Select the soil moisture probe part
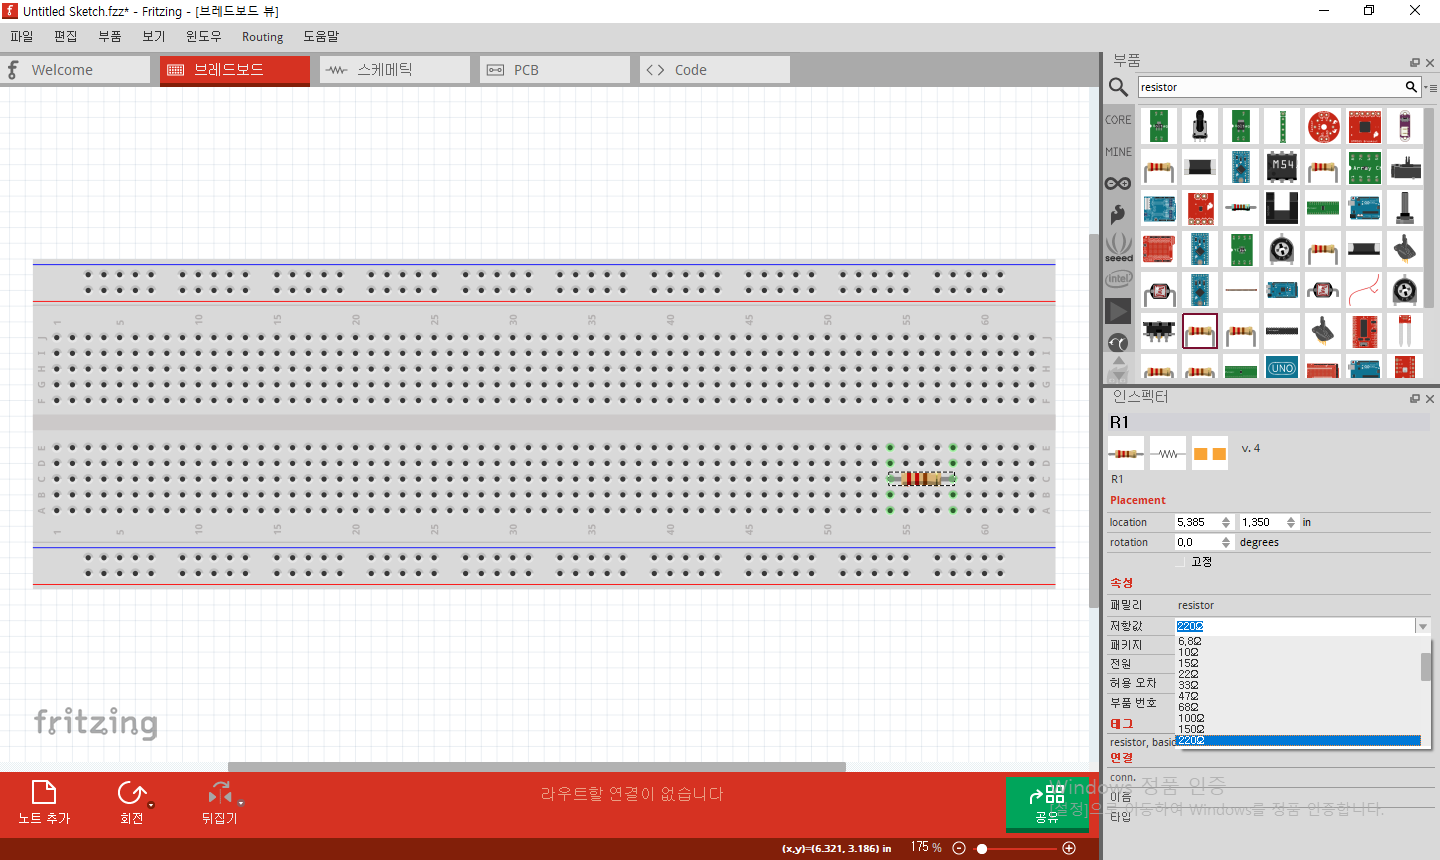The height and width of the screenshot is (860, 1440). point(1405,331)
